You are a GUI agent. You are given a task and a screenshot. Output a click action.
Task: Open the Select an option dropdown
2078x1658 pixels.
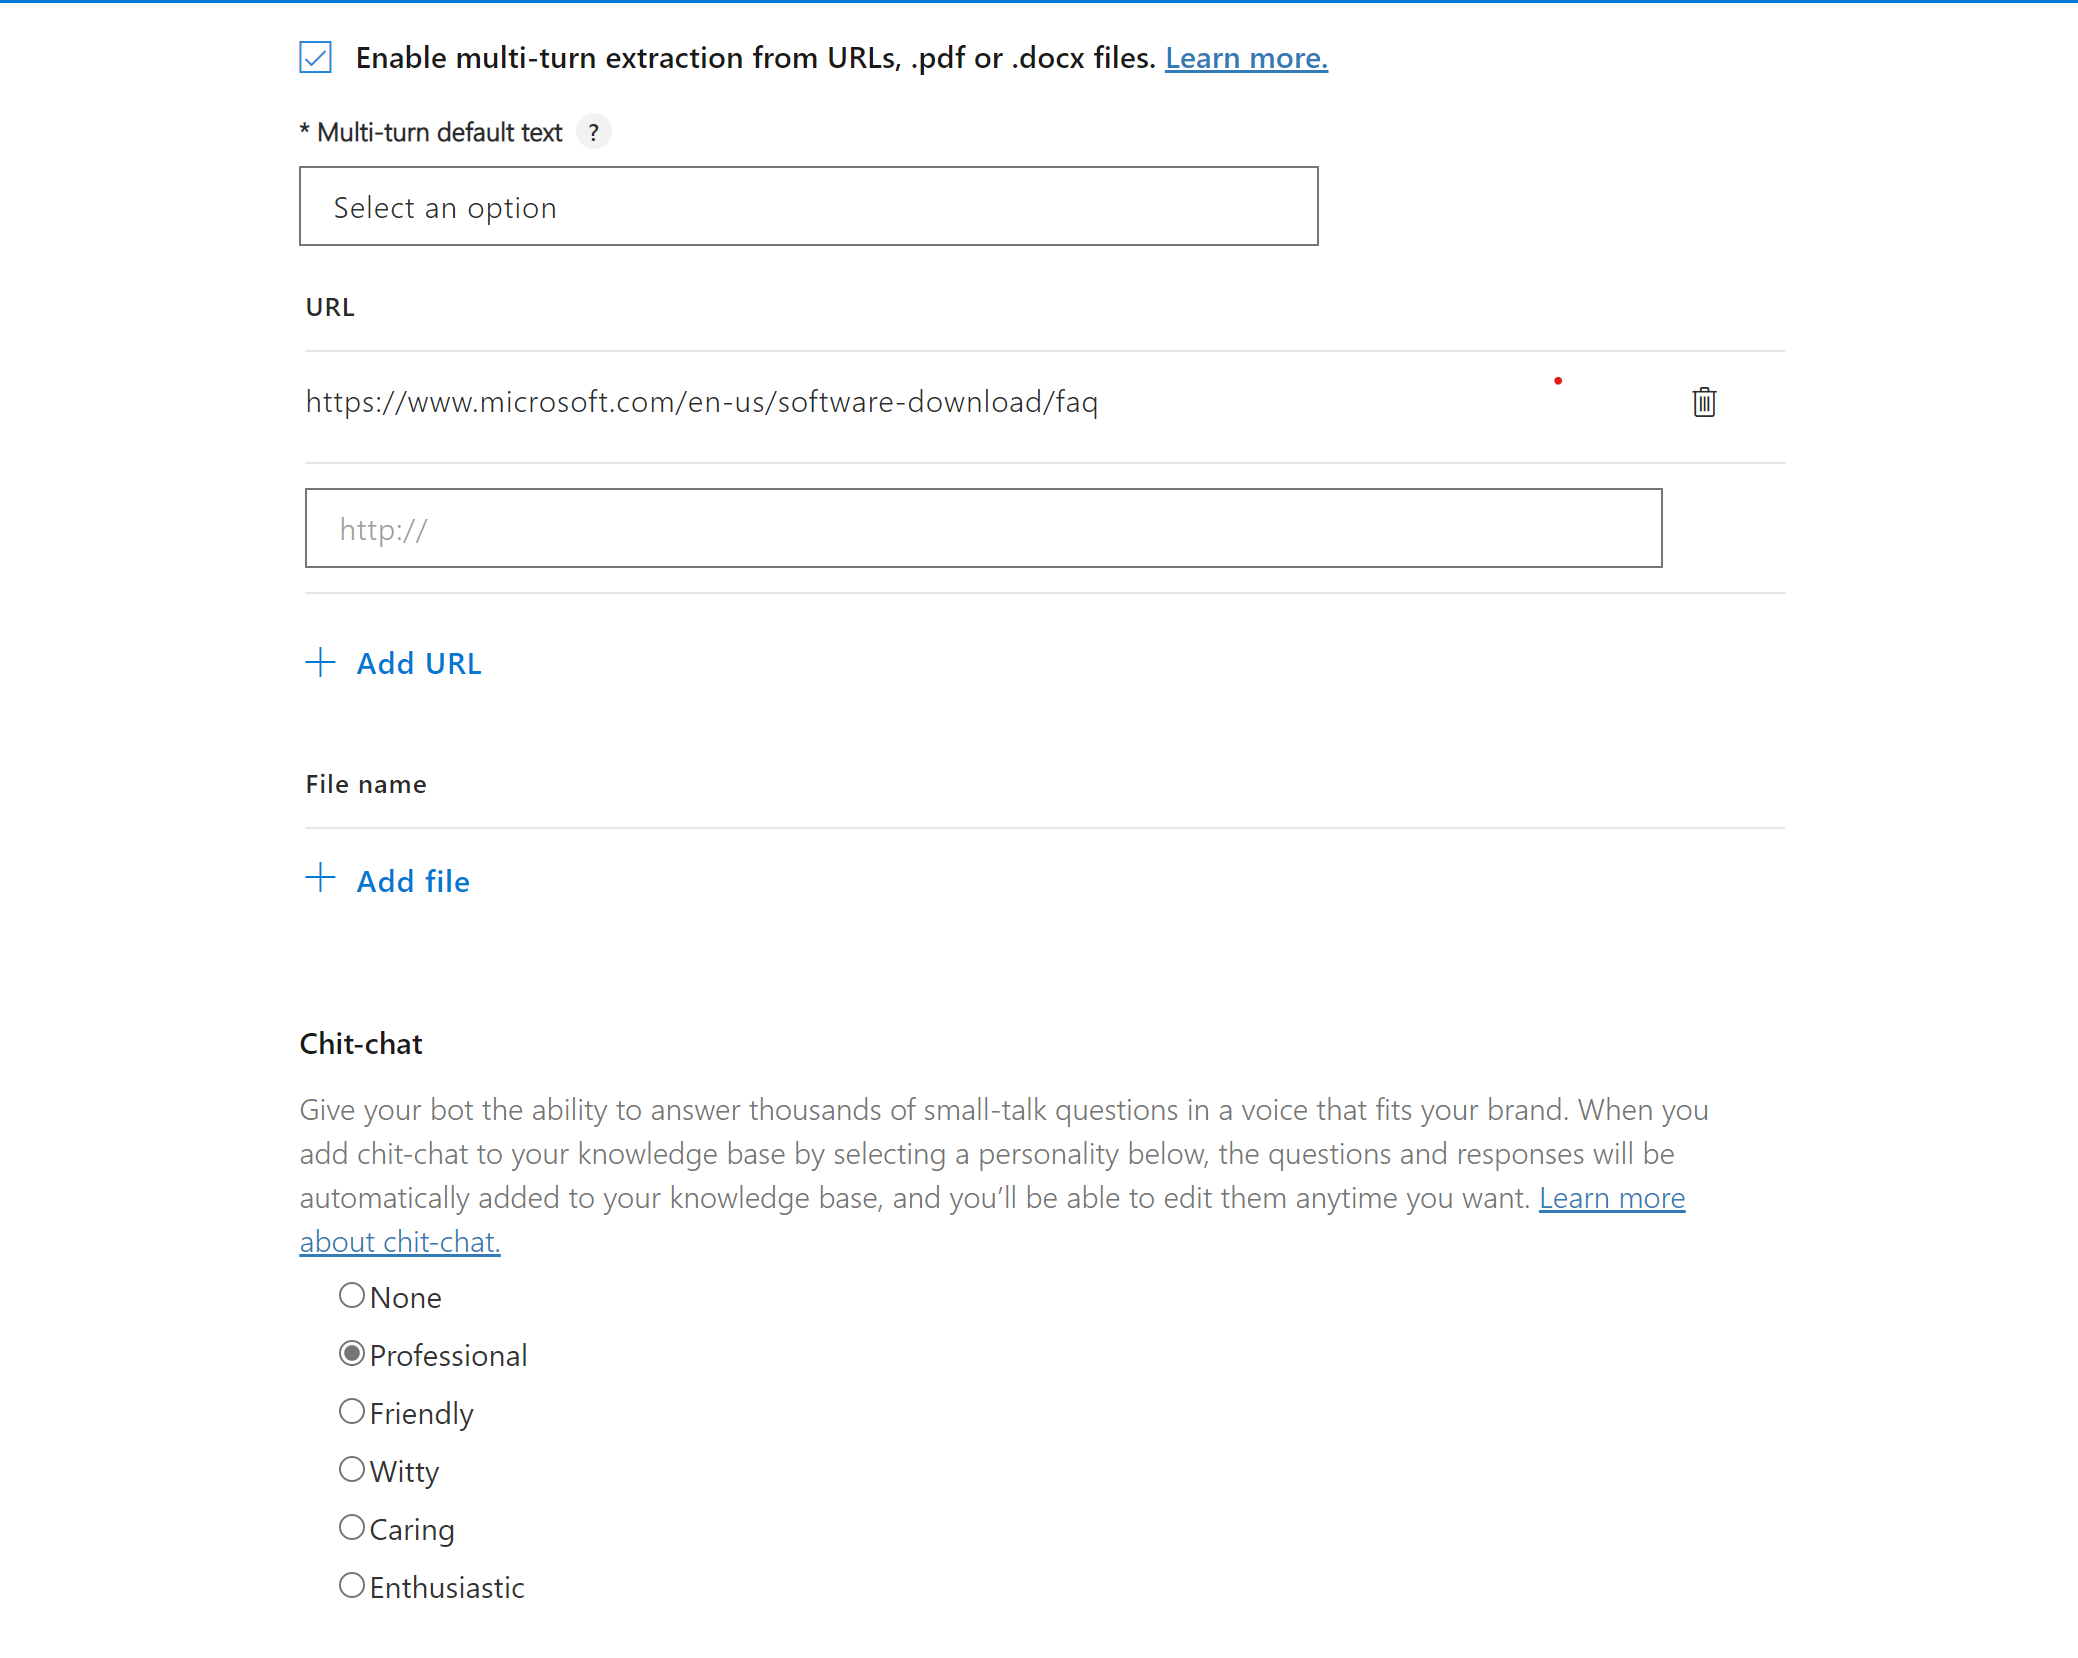click(808, 206)
